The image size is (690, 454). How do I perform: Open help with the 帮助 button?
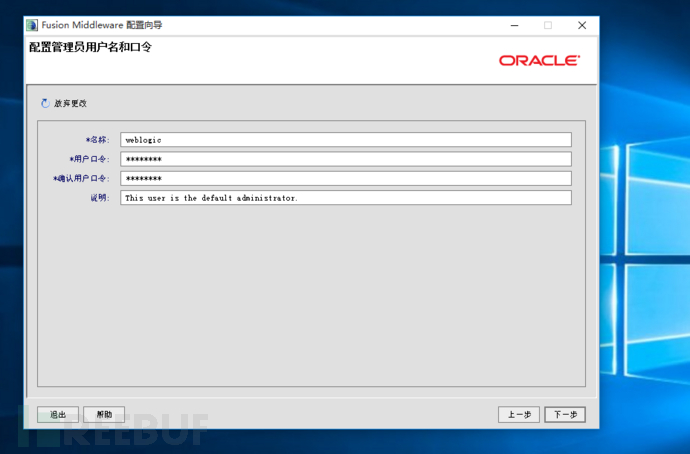click(104, 414)
